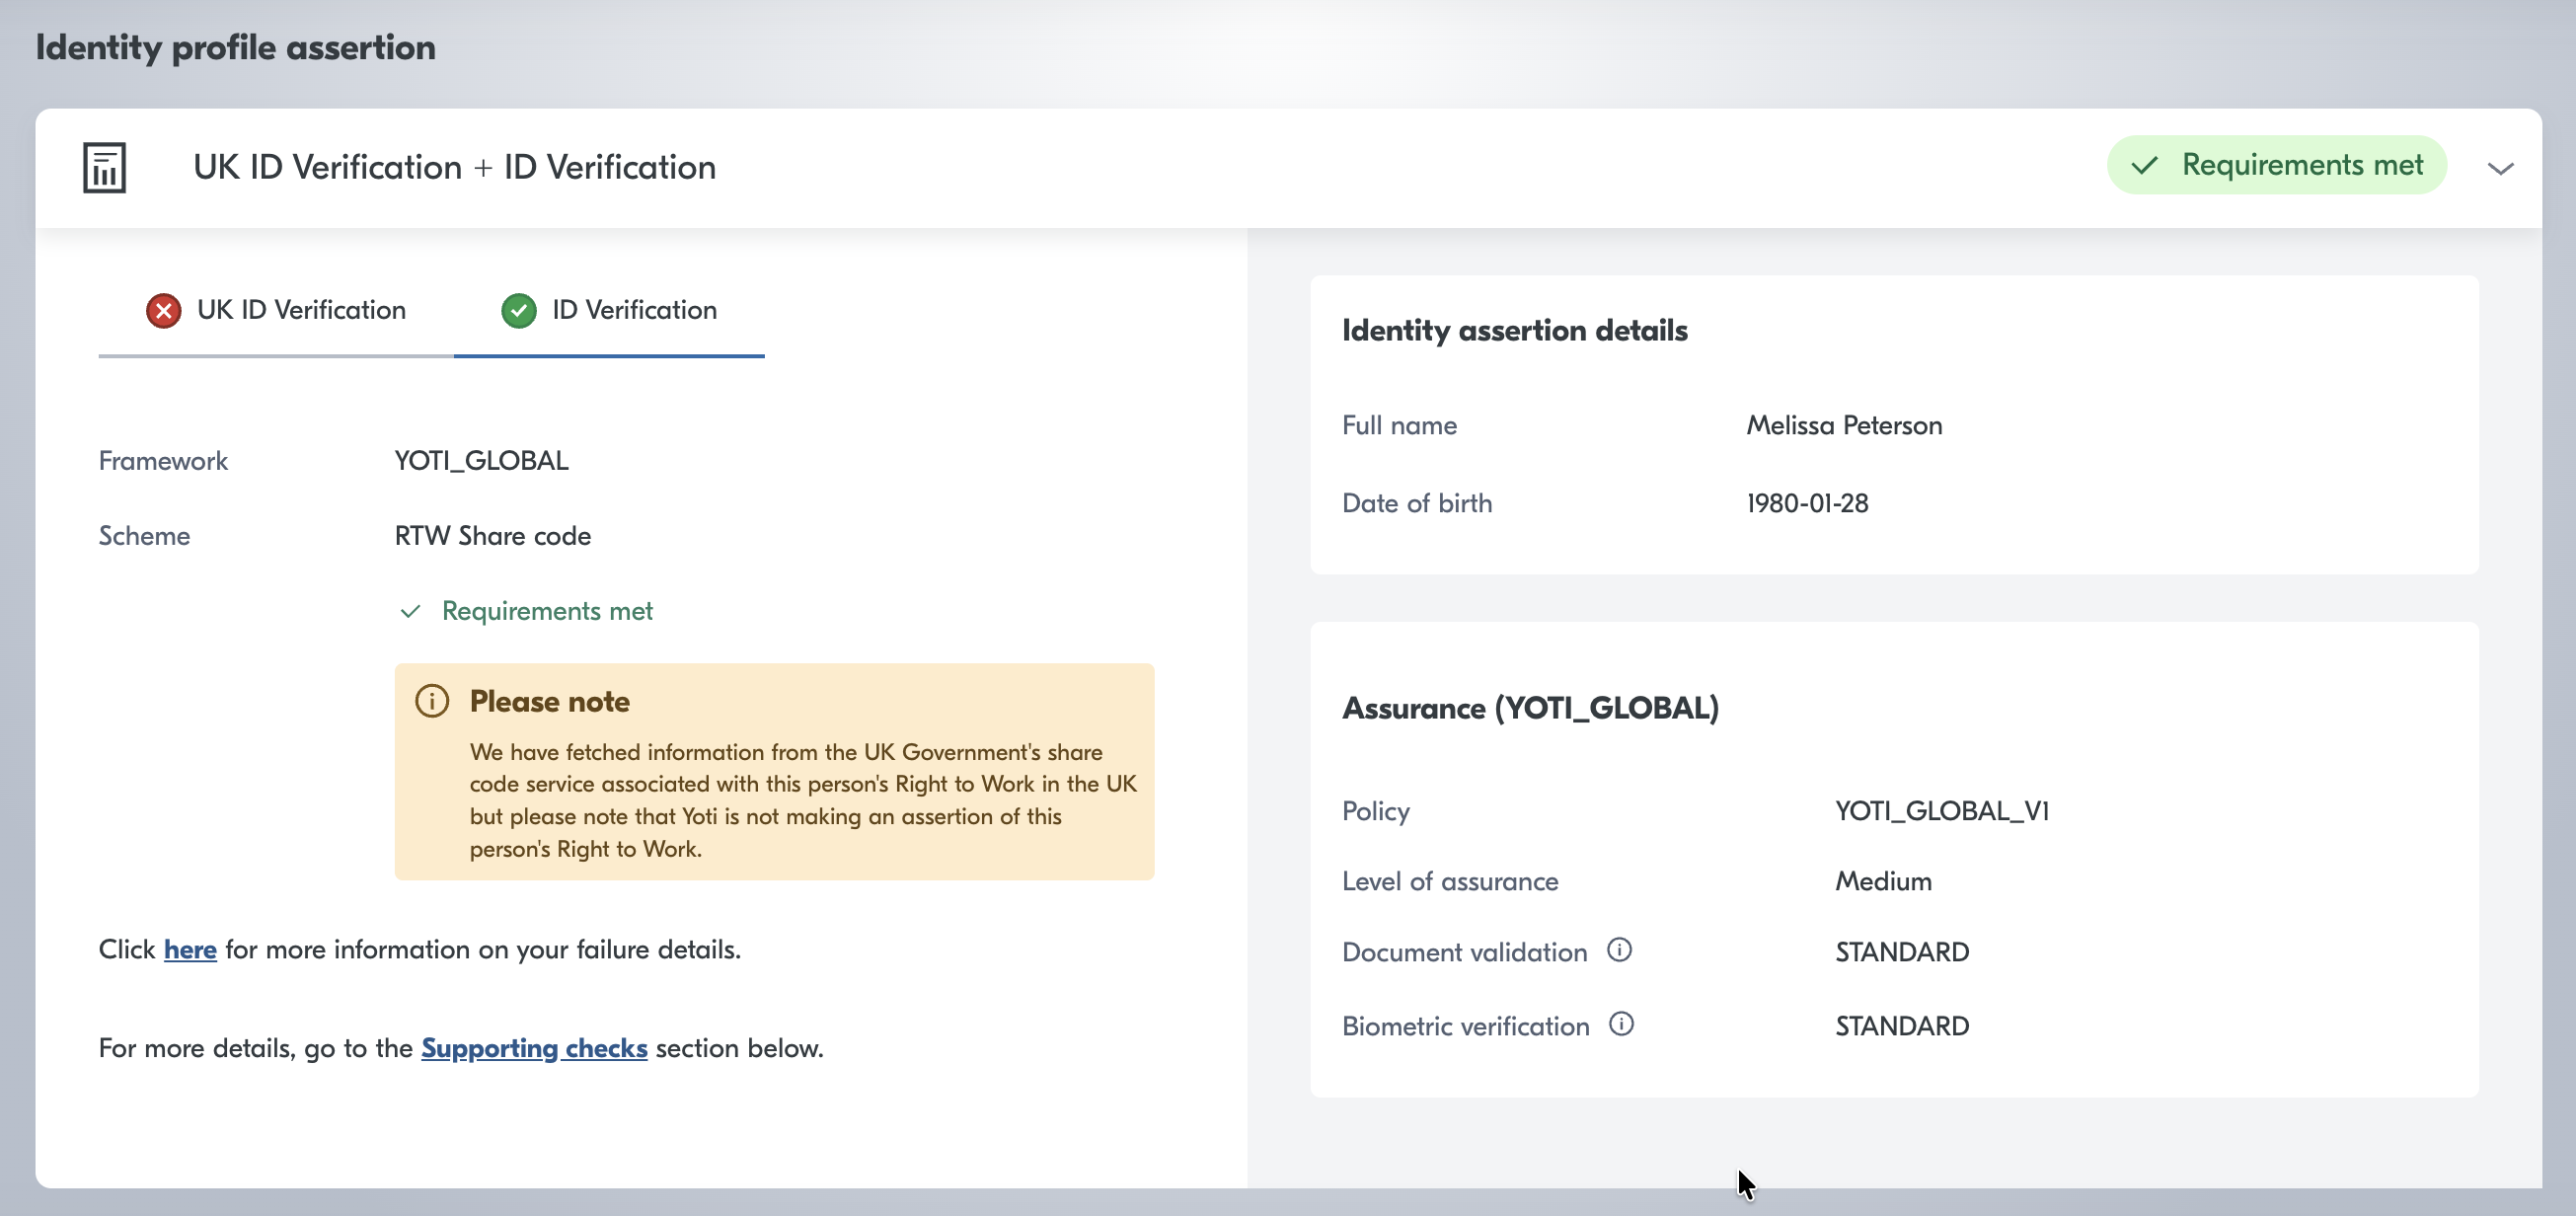Image resolution: width=2576 pixels, height=1216 pixels.
Task: Click the UK ID Verification + ID Verification header
Action: (x=454, y=167)
